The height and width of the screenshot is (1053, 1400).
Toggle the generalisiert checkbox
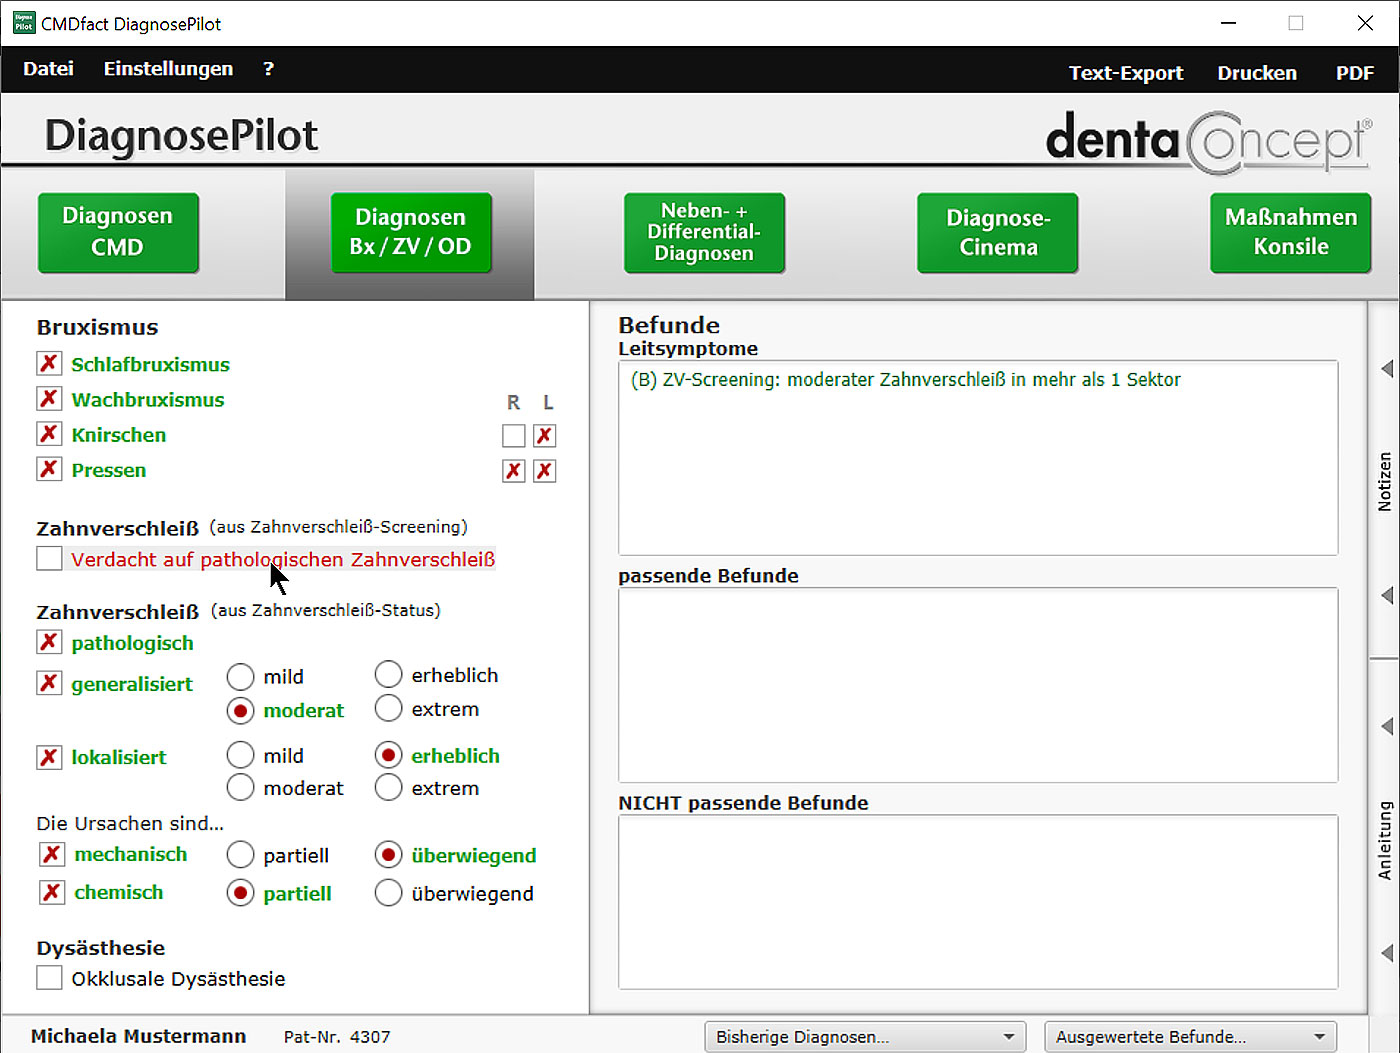click(49, 683)
